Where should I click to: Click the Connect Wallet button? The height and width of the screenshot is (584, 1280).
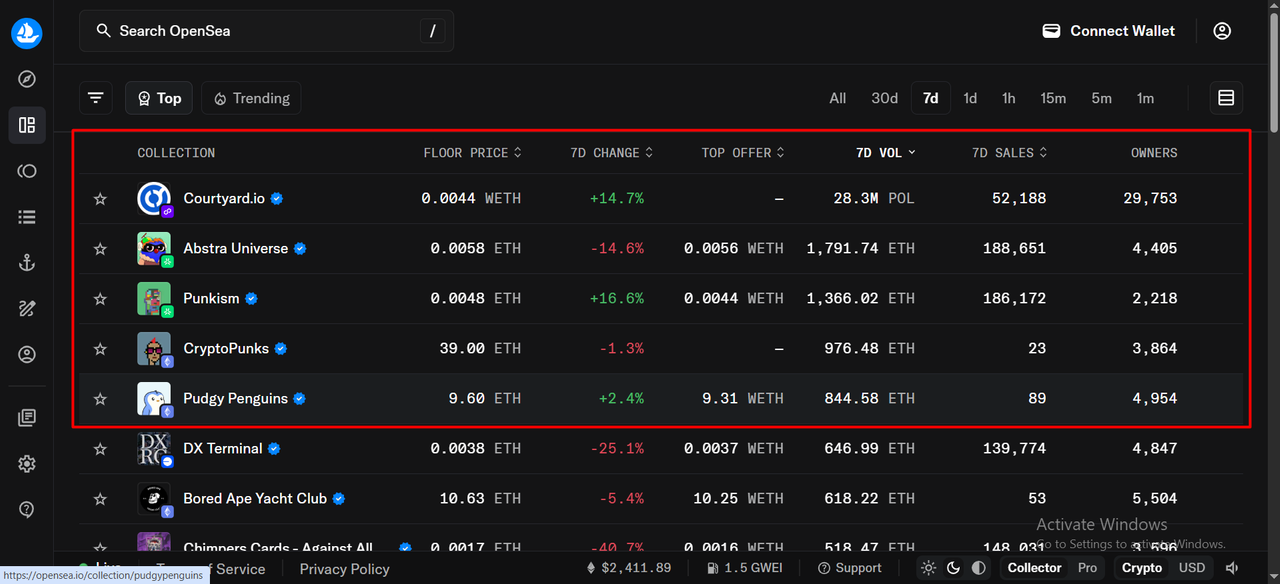[x=1108, y=31]
